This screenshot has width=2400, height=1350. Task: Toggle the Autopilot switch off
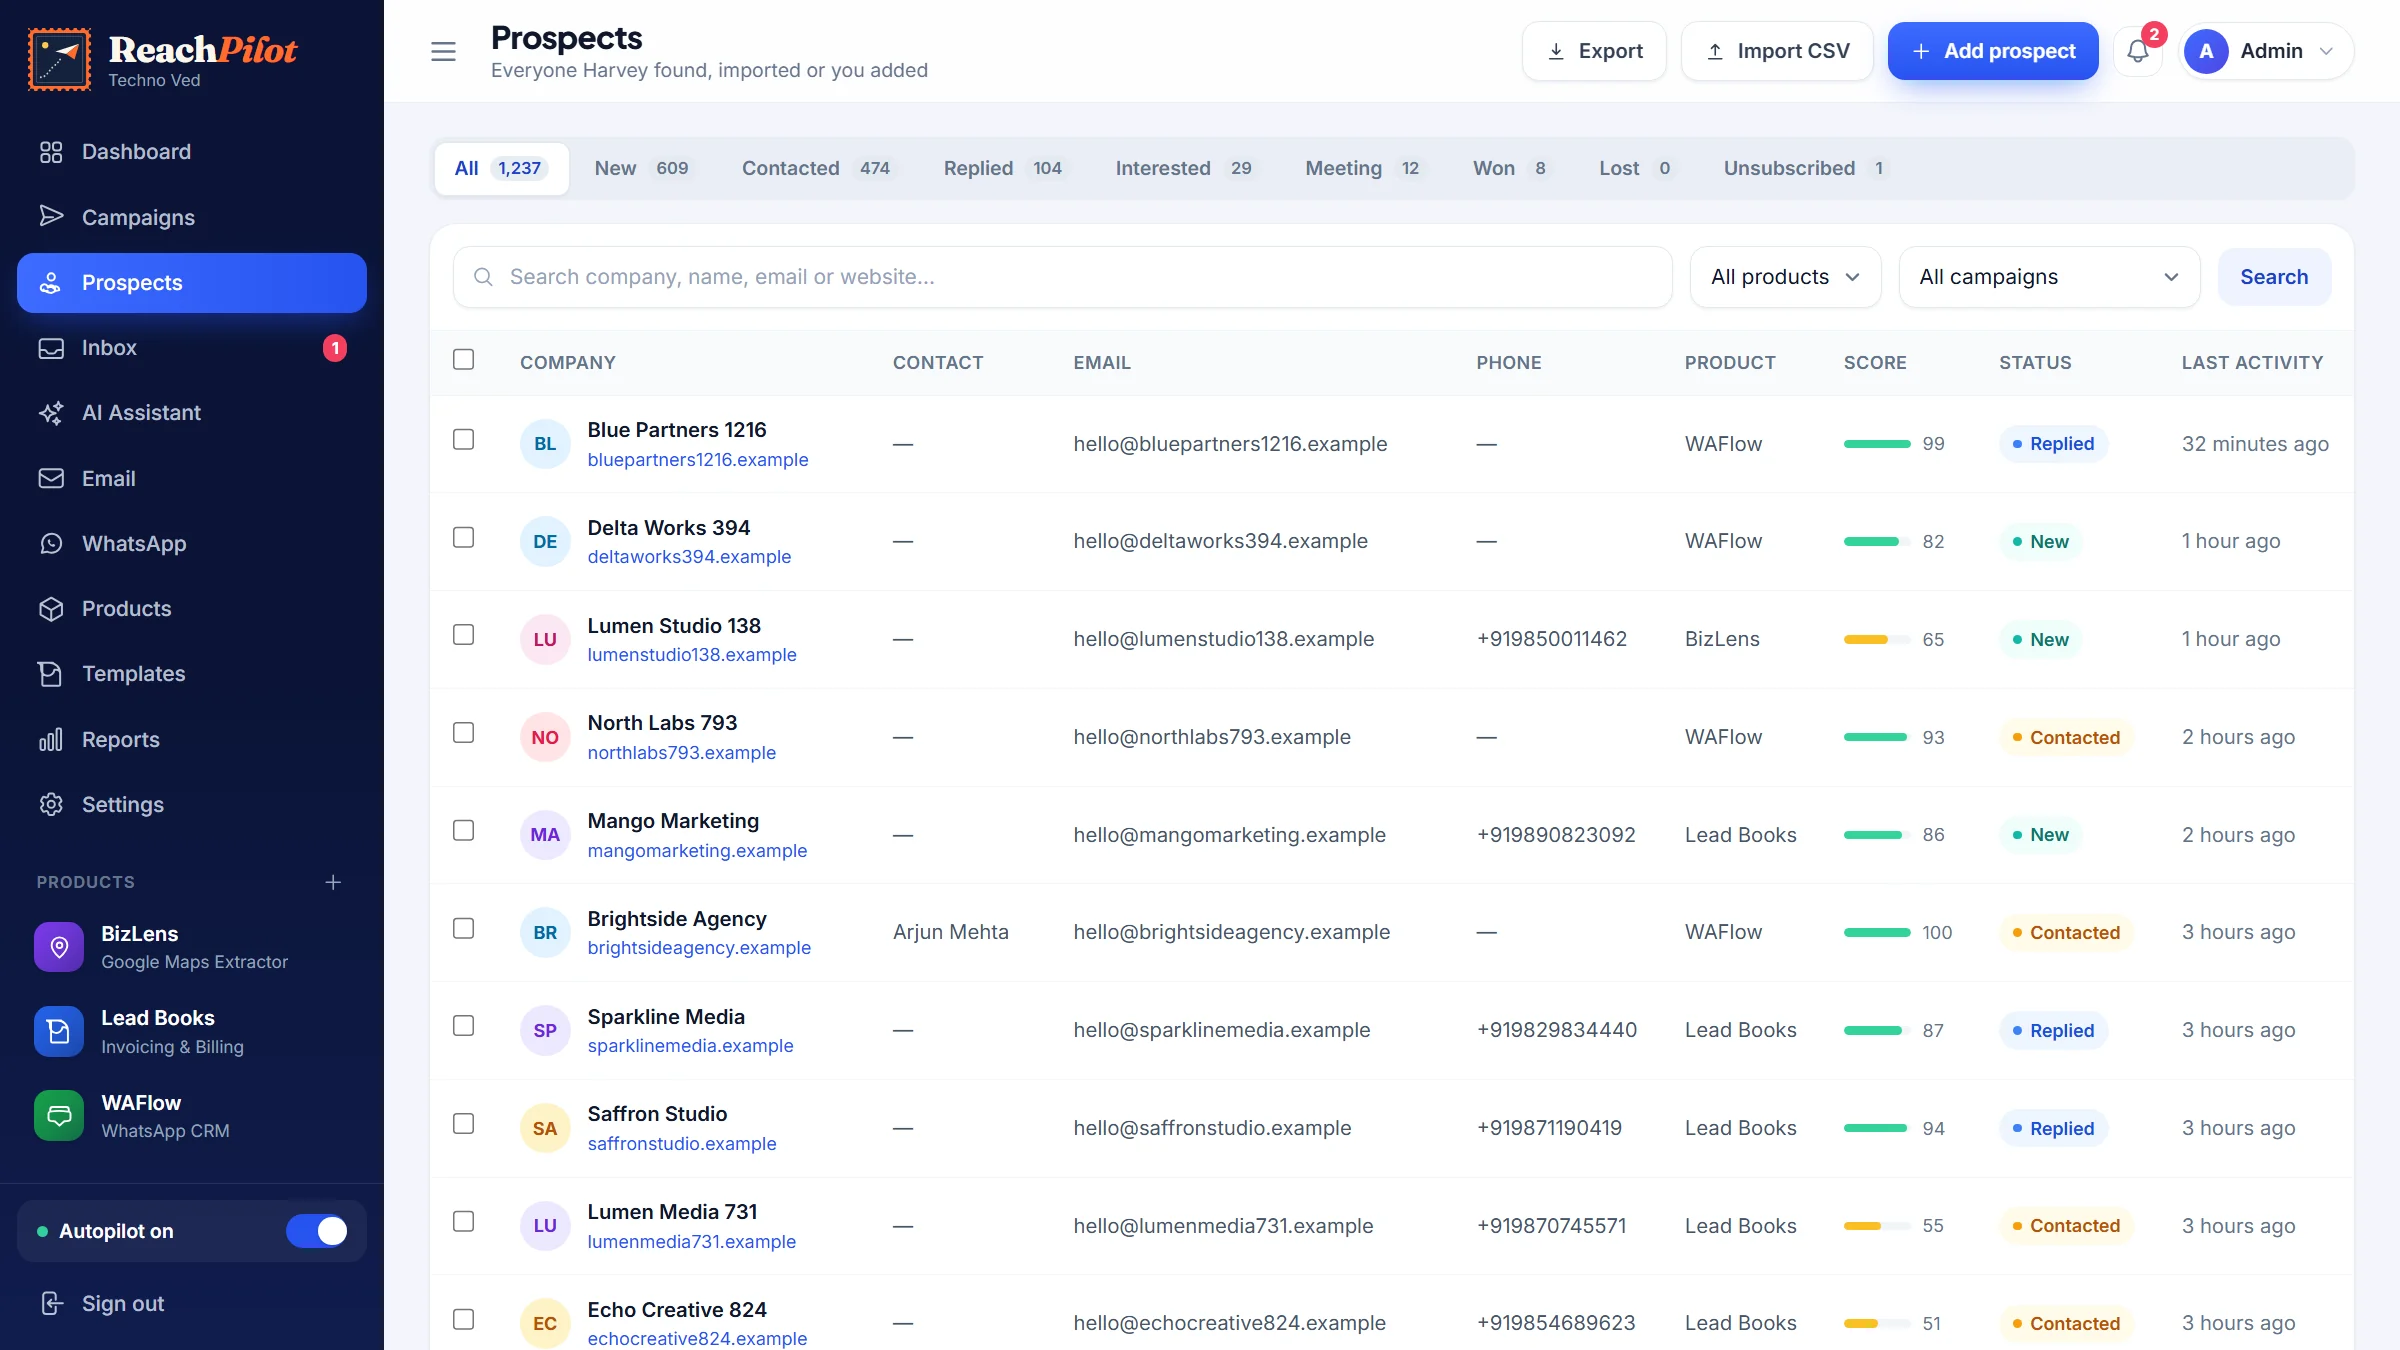pyautogui.click(x=317, y=1231)
